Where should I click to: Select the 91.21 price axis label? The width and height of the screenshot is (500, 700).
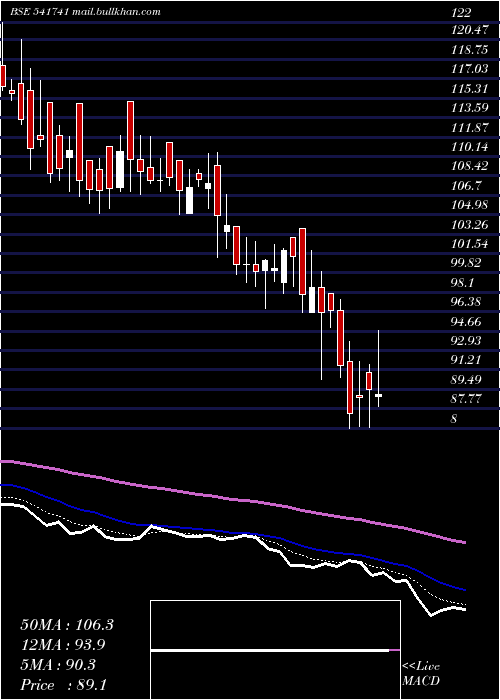466,359
